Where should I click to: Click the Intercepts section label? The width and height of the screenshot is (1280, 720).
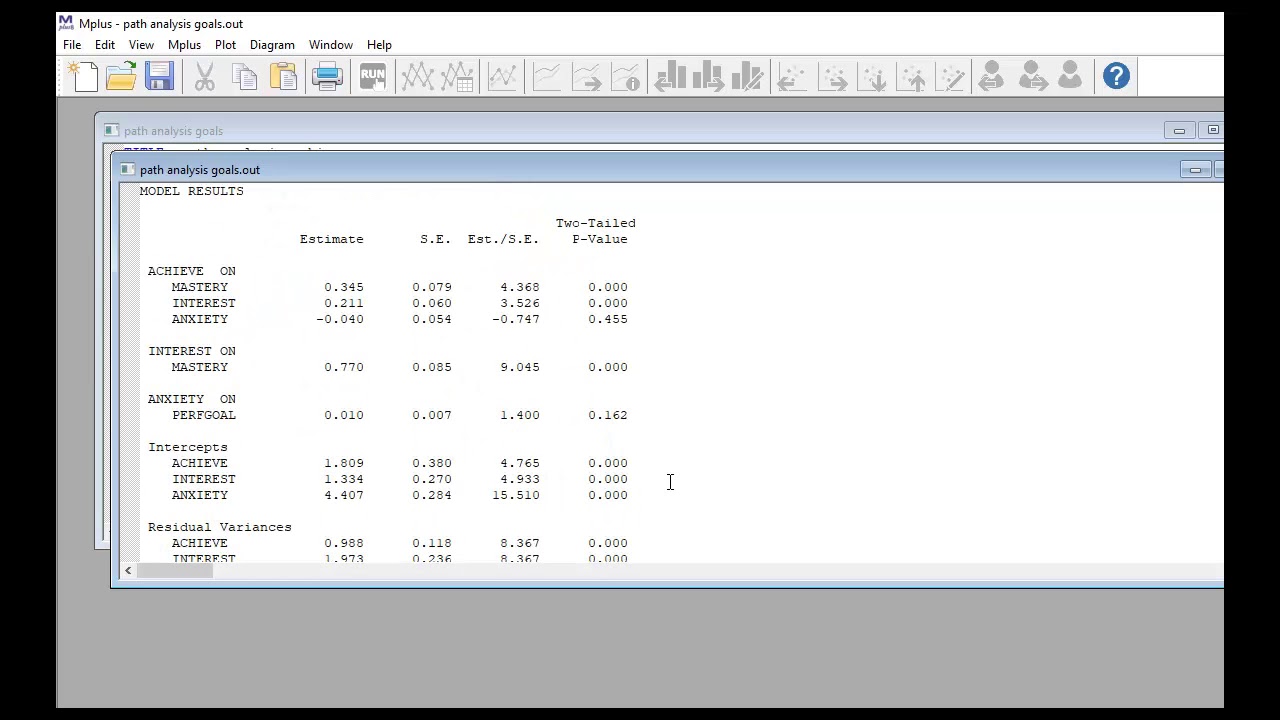tap(188, 447)
